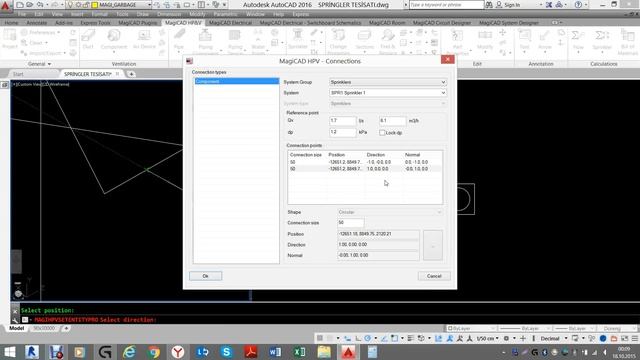Click the Find & Replace ribbon icon

[x=388, y=42]
